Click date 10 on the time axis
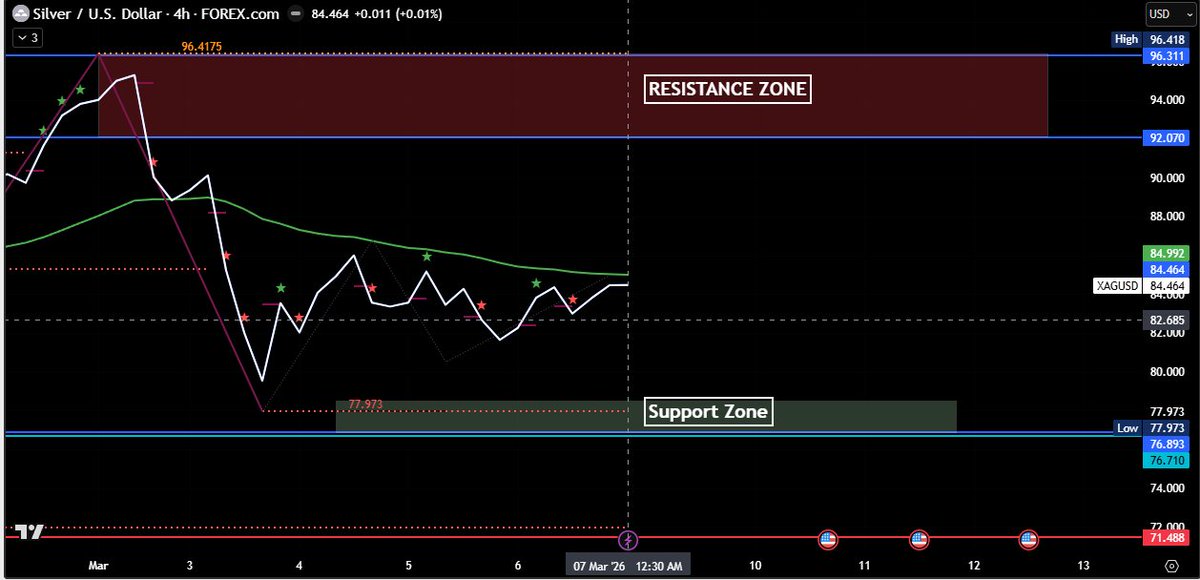Viewport: 1200px width, 580px height. click(754, 566)
